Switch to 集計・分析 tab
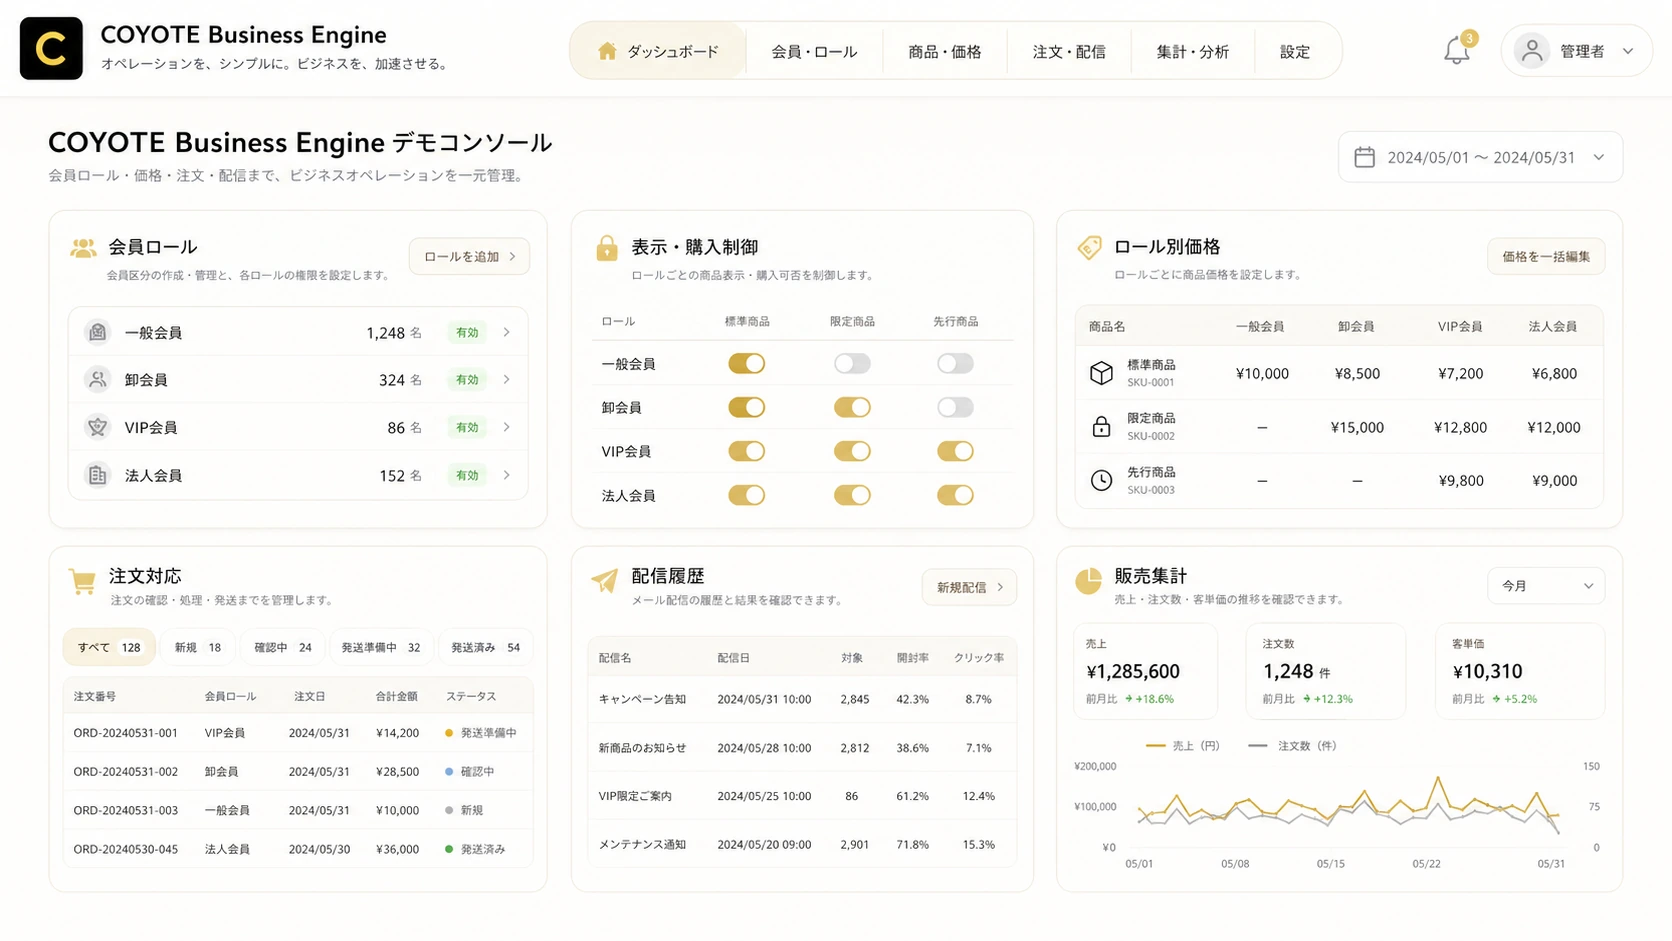Image resolution: width=1672 pixels, height=941 pixels. point(1193,51)
